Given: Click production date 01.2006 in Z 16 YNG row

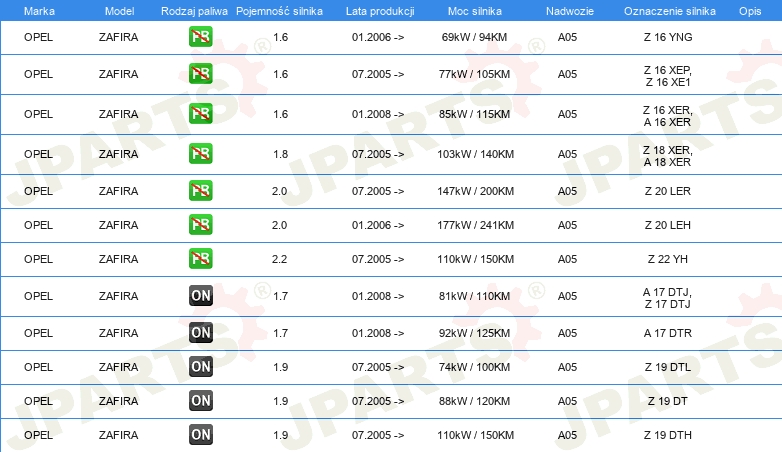Looking at the screenshot, I should pyautogui.click(x=378, y=37).
